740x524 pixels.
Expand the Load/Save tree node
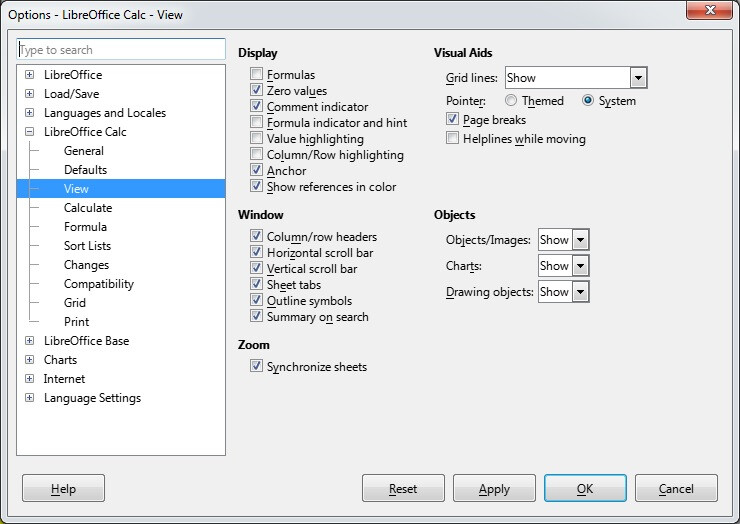[29, 94]
